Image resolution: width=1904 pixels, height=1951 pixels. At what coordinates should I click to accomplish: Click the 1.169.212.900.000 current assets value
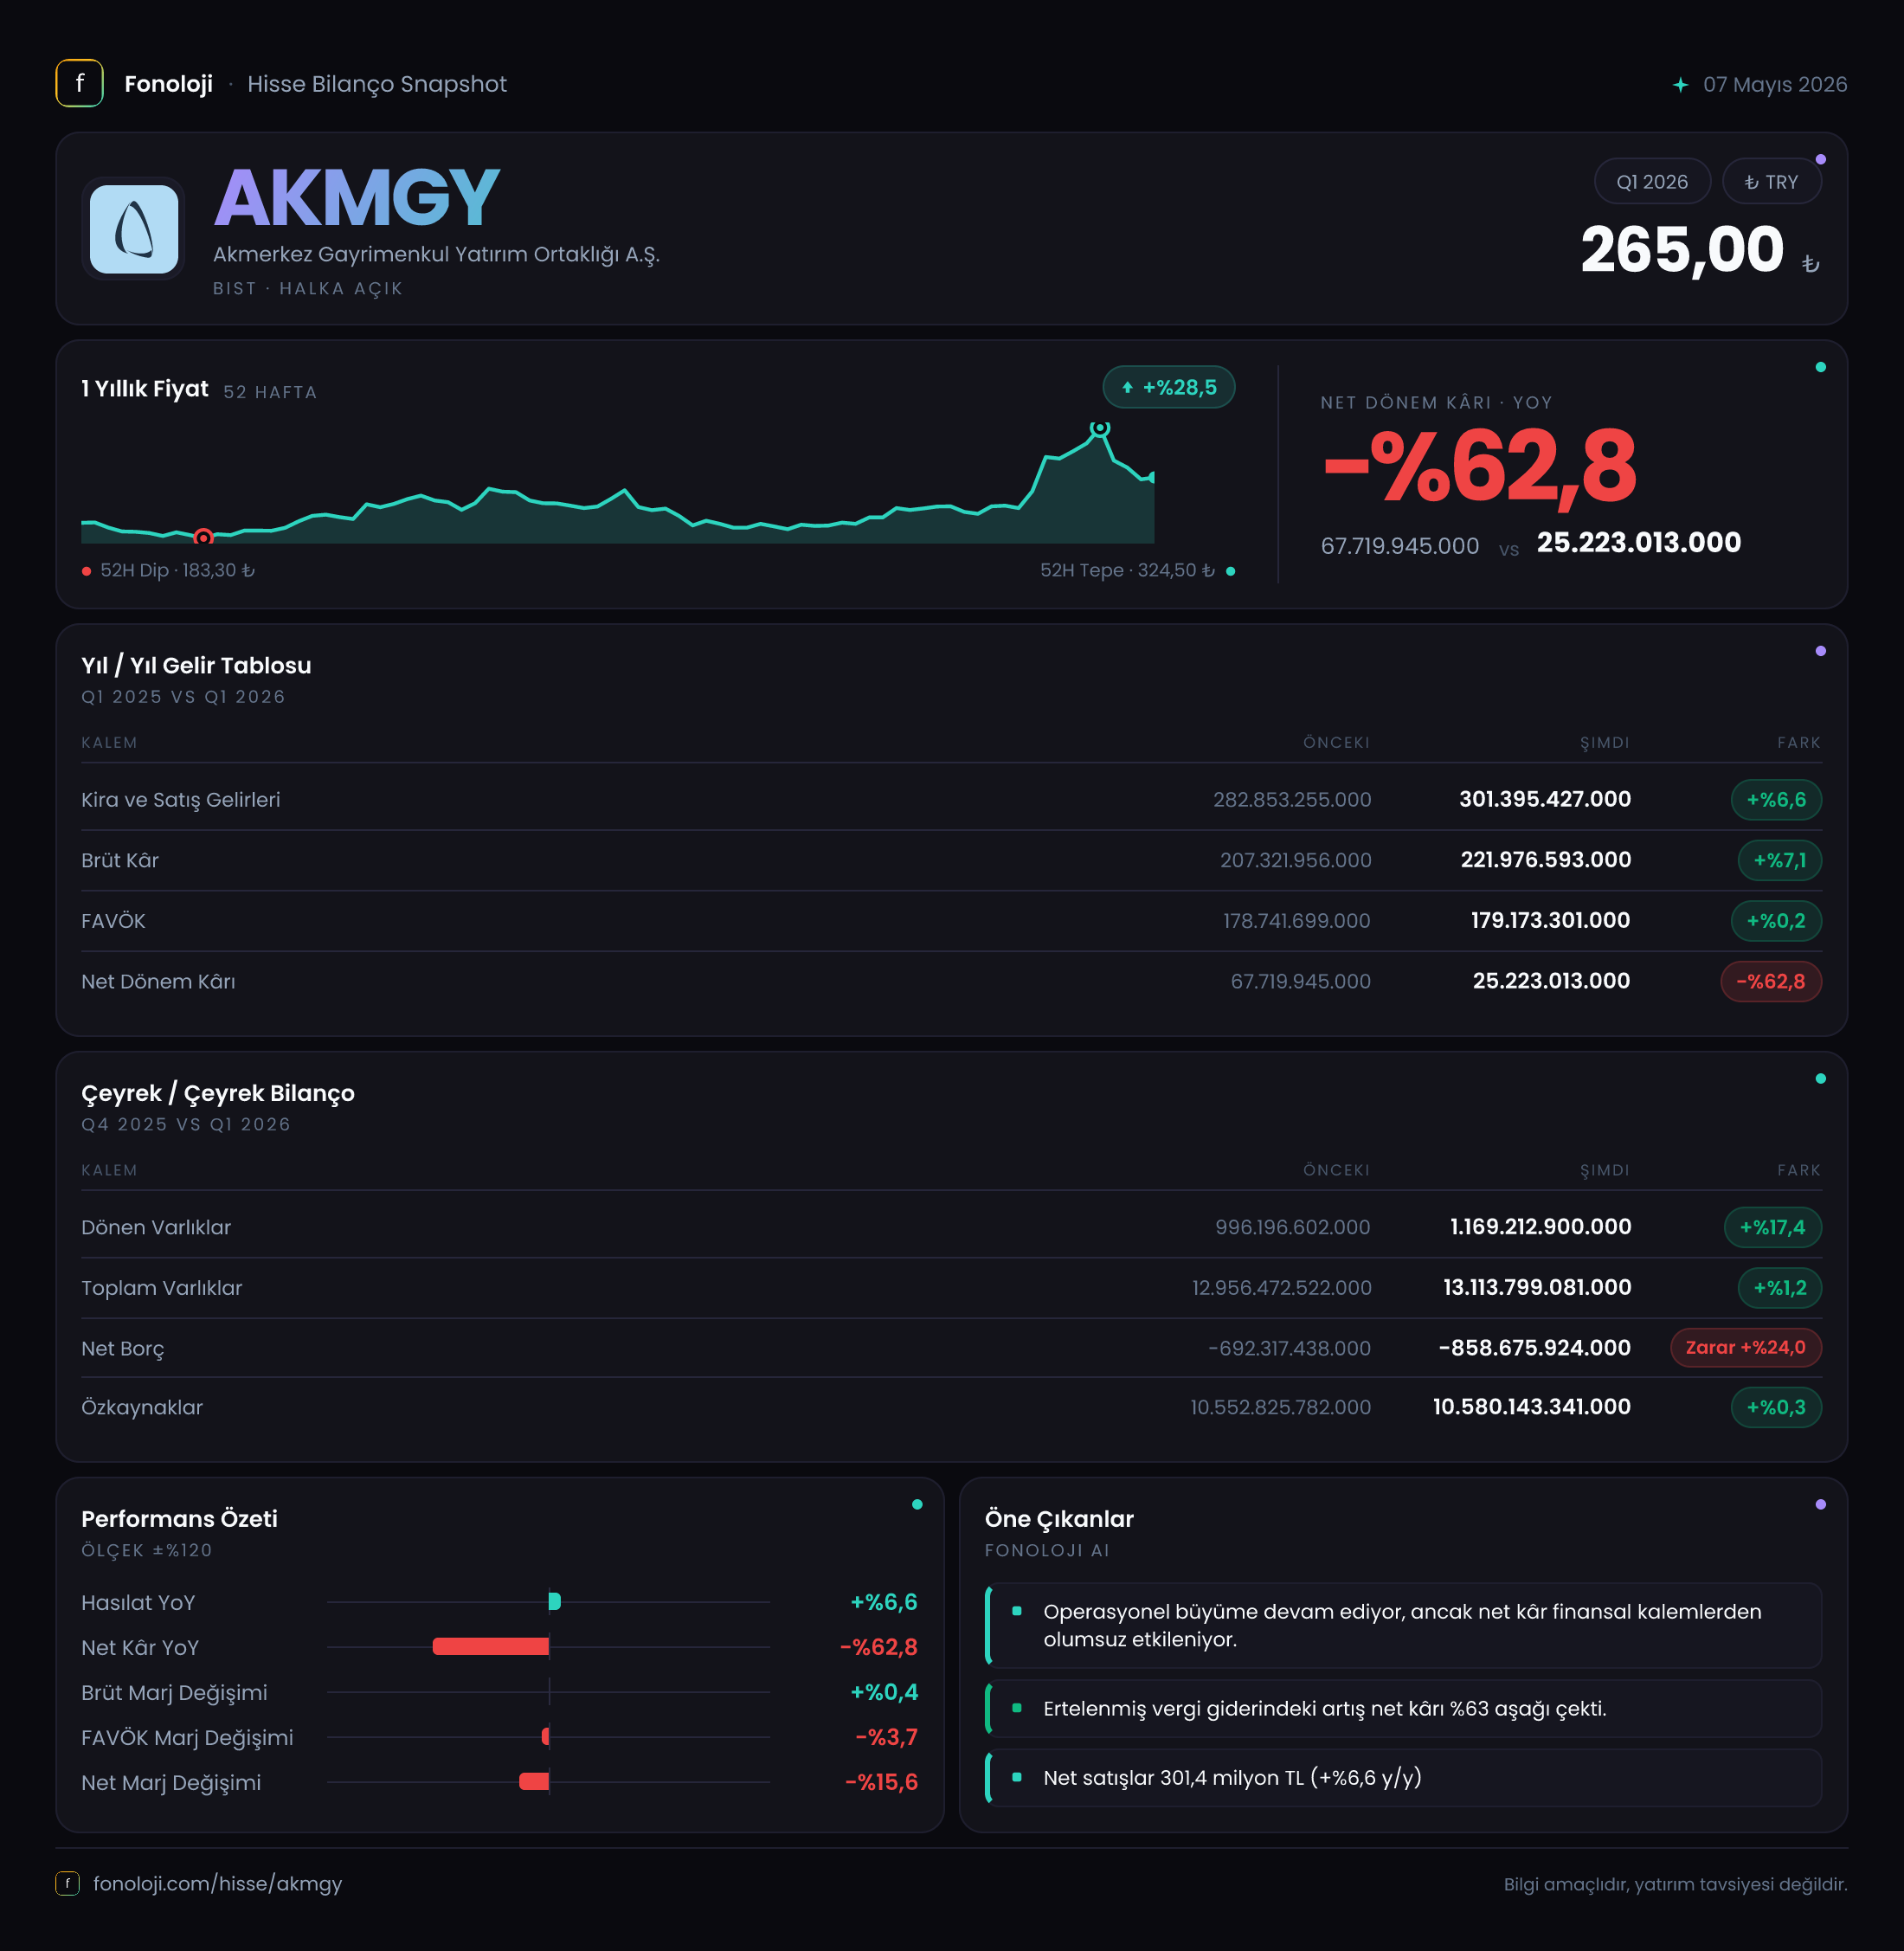pyautogui.click(x=1541, y=1228)
